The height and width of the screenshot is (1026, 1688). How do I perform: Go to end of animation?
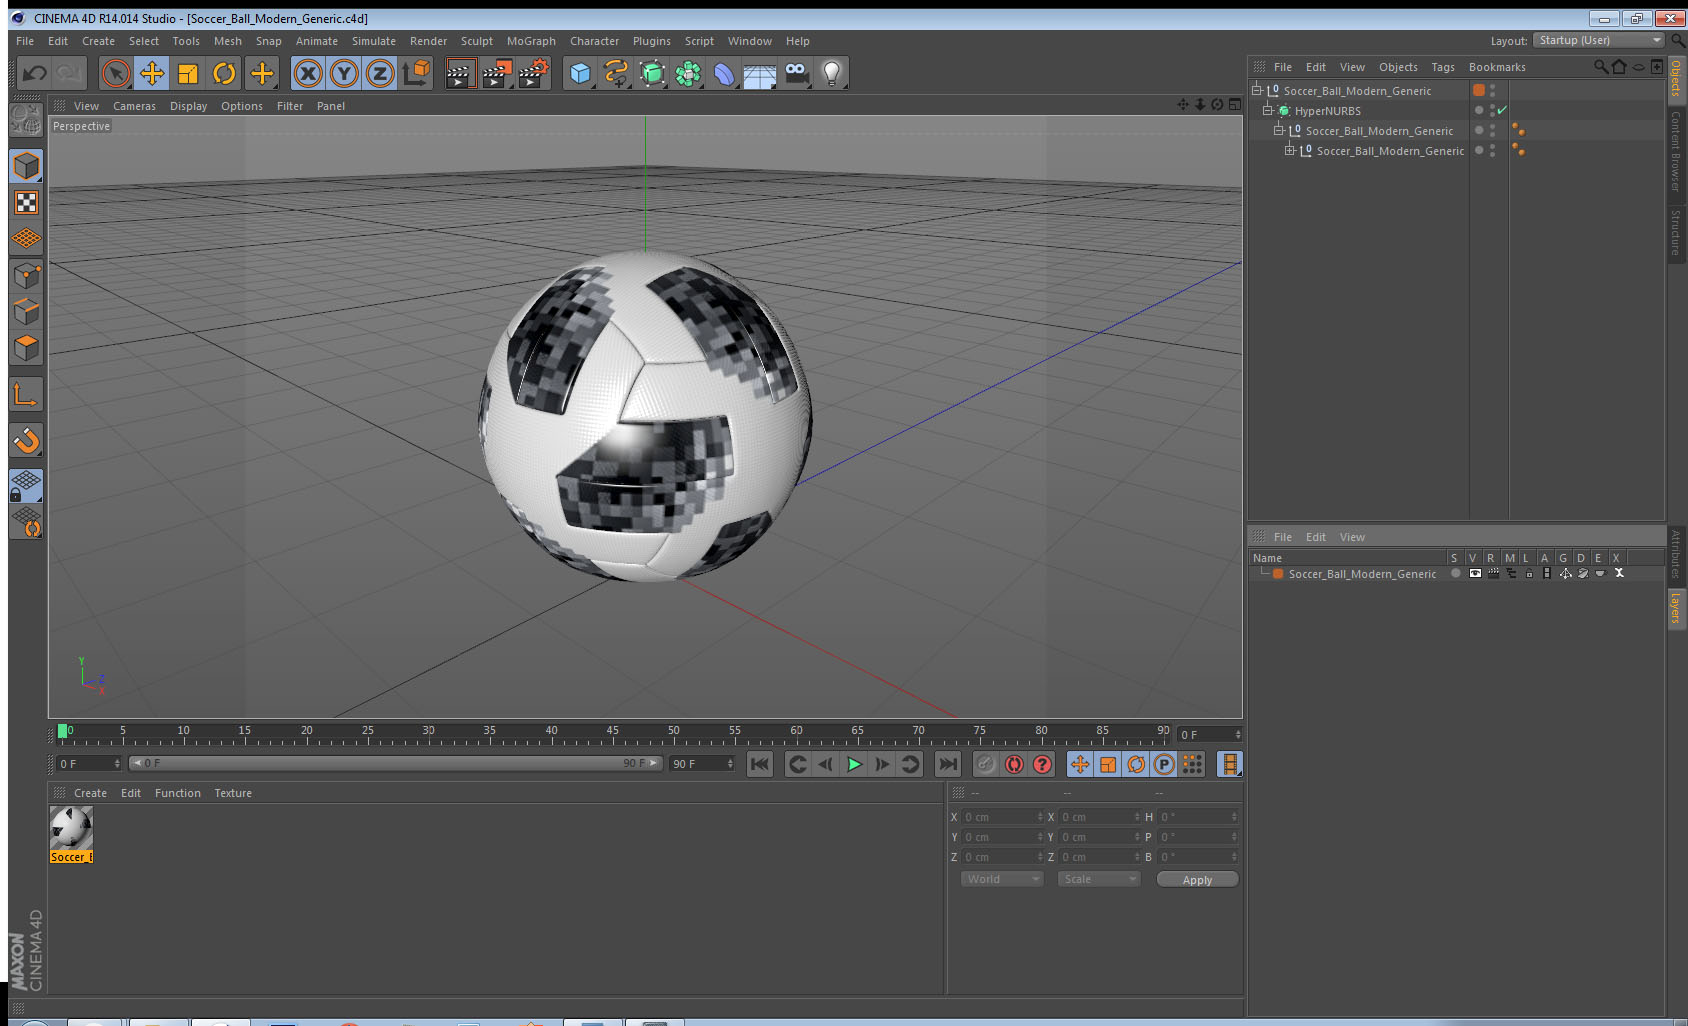tap(947, 764)
